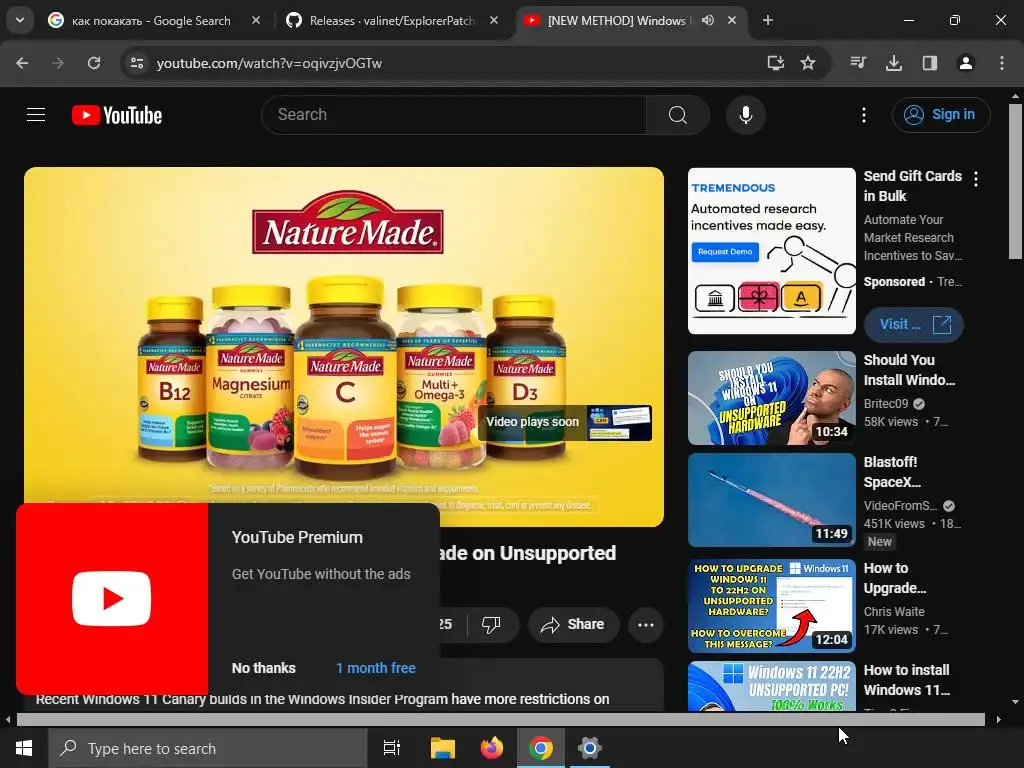1024x768 pixels.
Task: Open How to install Windows 11 title
Action: click(906, 680)
